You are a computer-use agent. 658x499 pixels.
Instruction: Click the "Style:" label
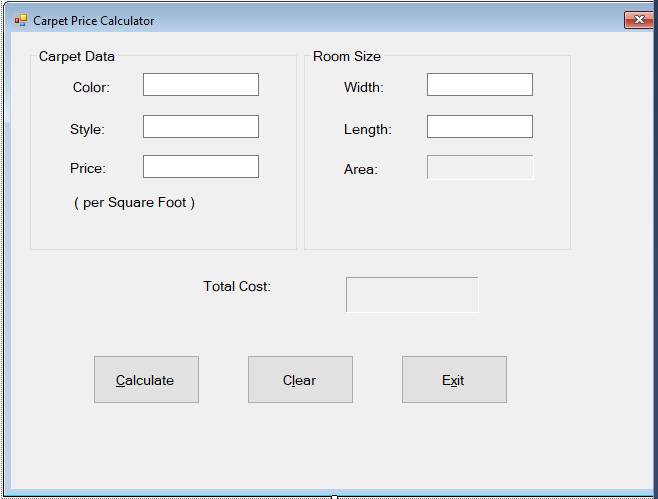(x=87, y=129)
